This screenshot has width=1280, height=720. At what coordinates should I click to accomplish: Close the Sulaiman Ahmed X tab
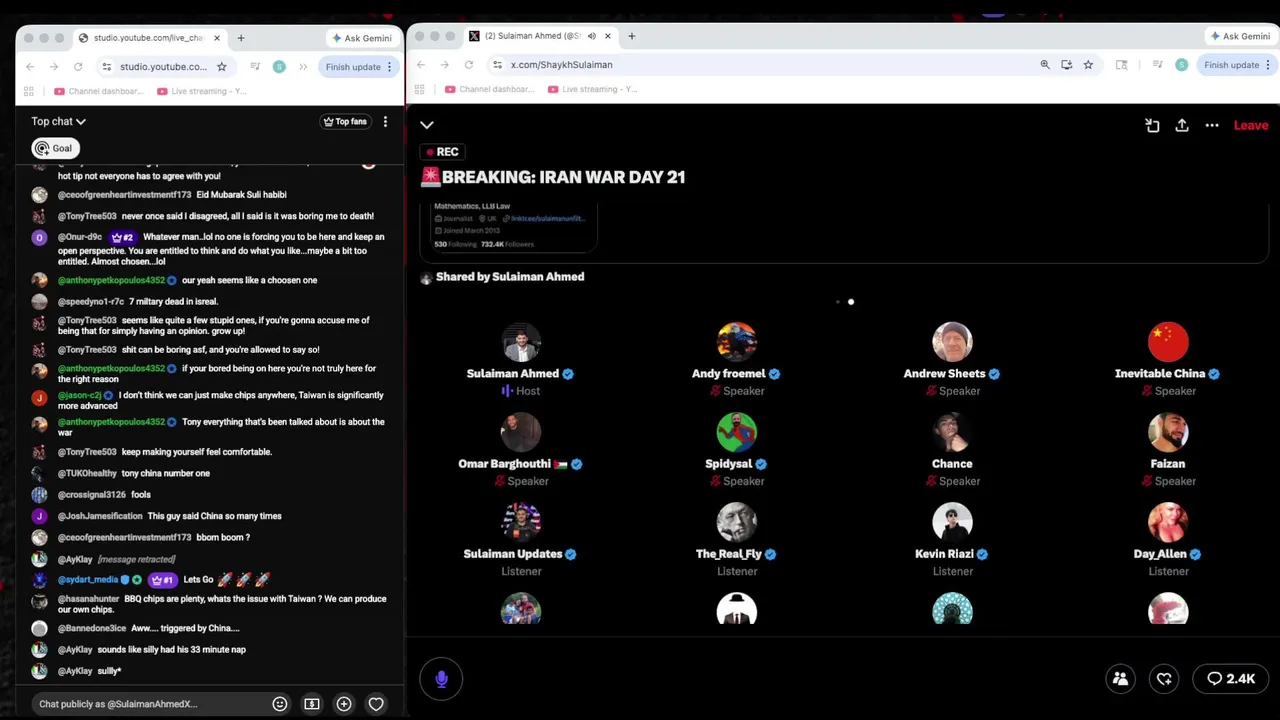[607, 36]
